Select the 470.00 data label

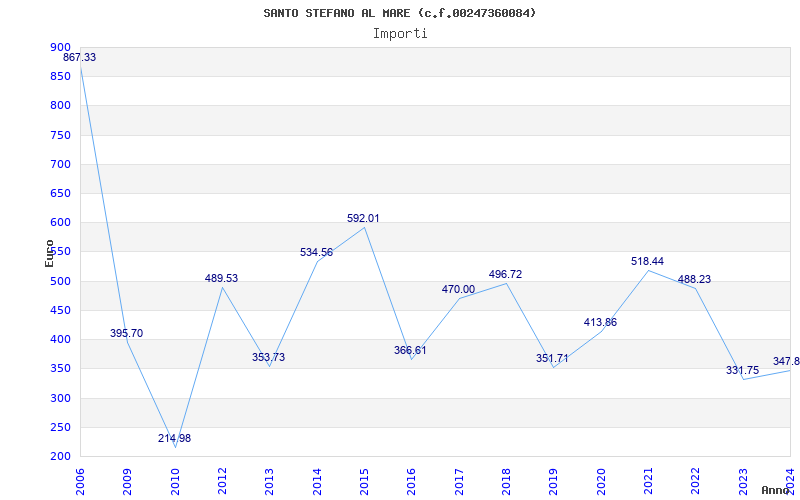coord(458,290)
